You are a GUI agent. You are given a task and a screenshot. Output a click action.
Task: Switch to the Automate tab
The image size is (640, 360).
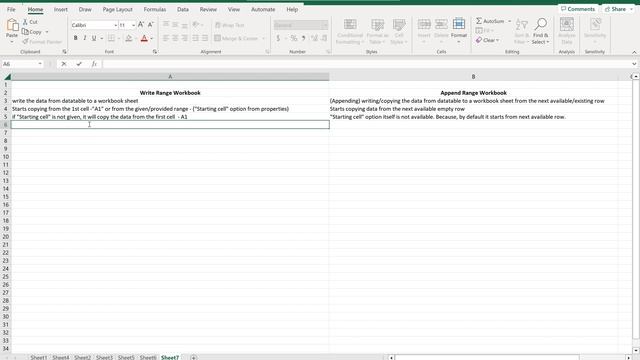263,9
